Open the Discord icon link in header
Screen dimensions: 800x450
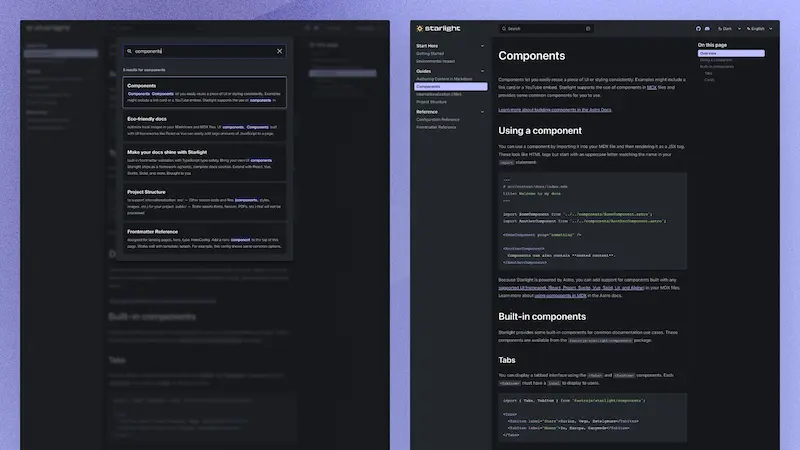pos(707,29)
